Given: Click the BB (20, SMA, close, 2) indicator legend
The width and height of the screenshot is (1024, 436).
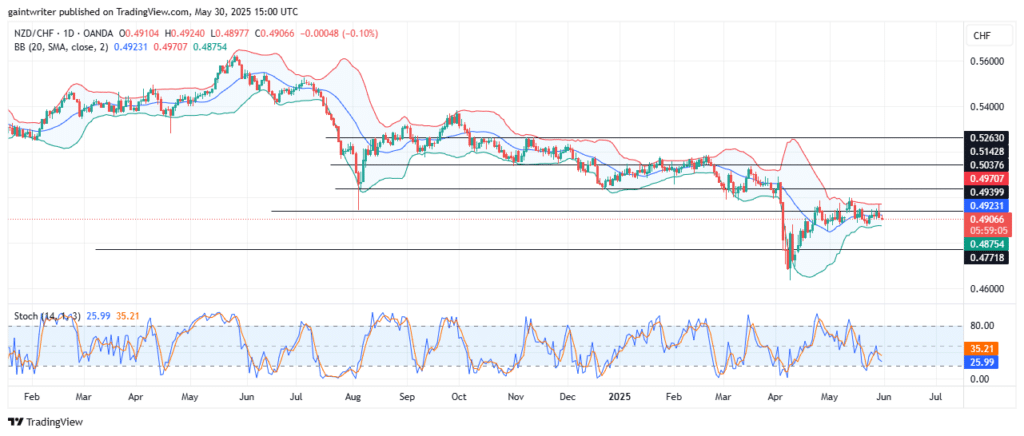Looking at the screenshot, I should pyautogui.click(x=62, y=46).
